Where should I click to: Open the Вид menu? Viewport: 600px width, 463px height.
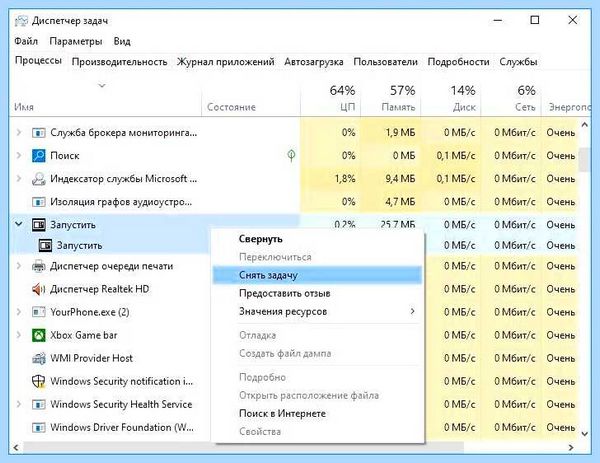tap(122, 41)
